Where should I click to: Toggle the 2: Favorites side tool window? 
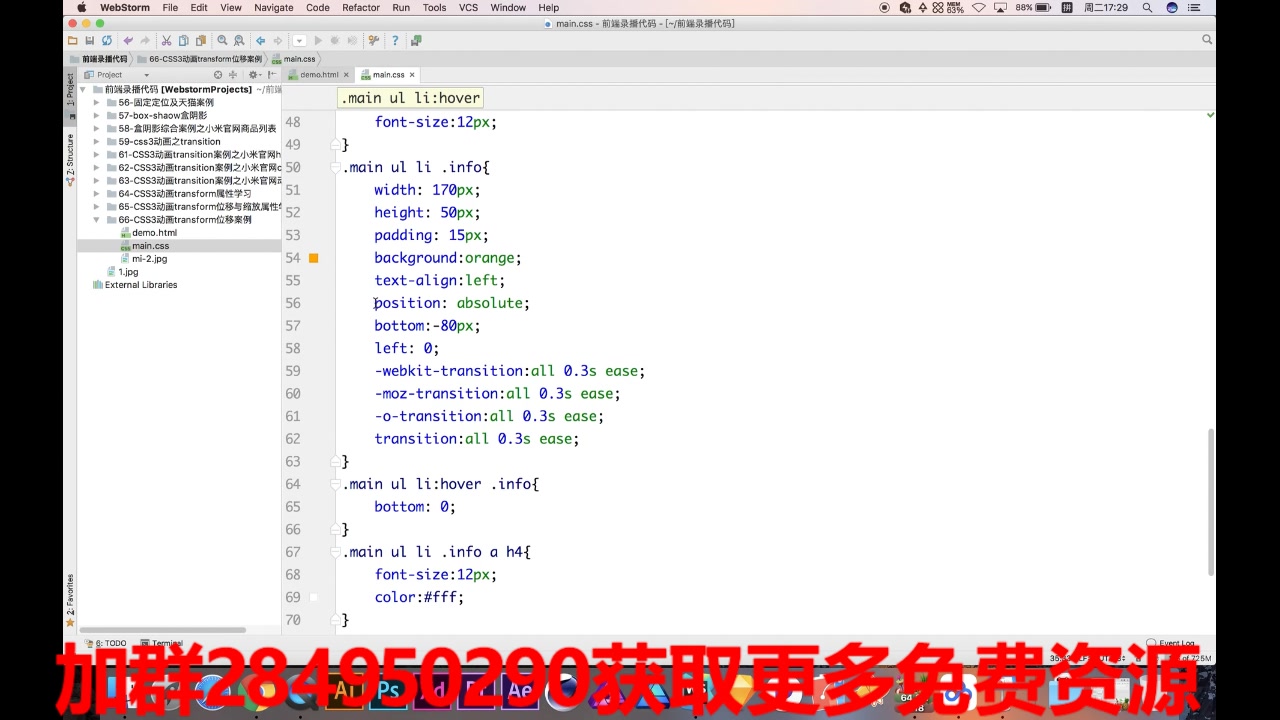click(70, 598)
